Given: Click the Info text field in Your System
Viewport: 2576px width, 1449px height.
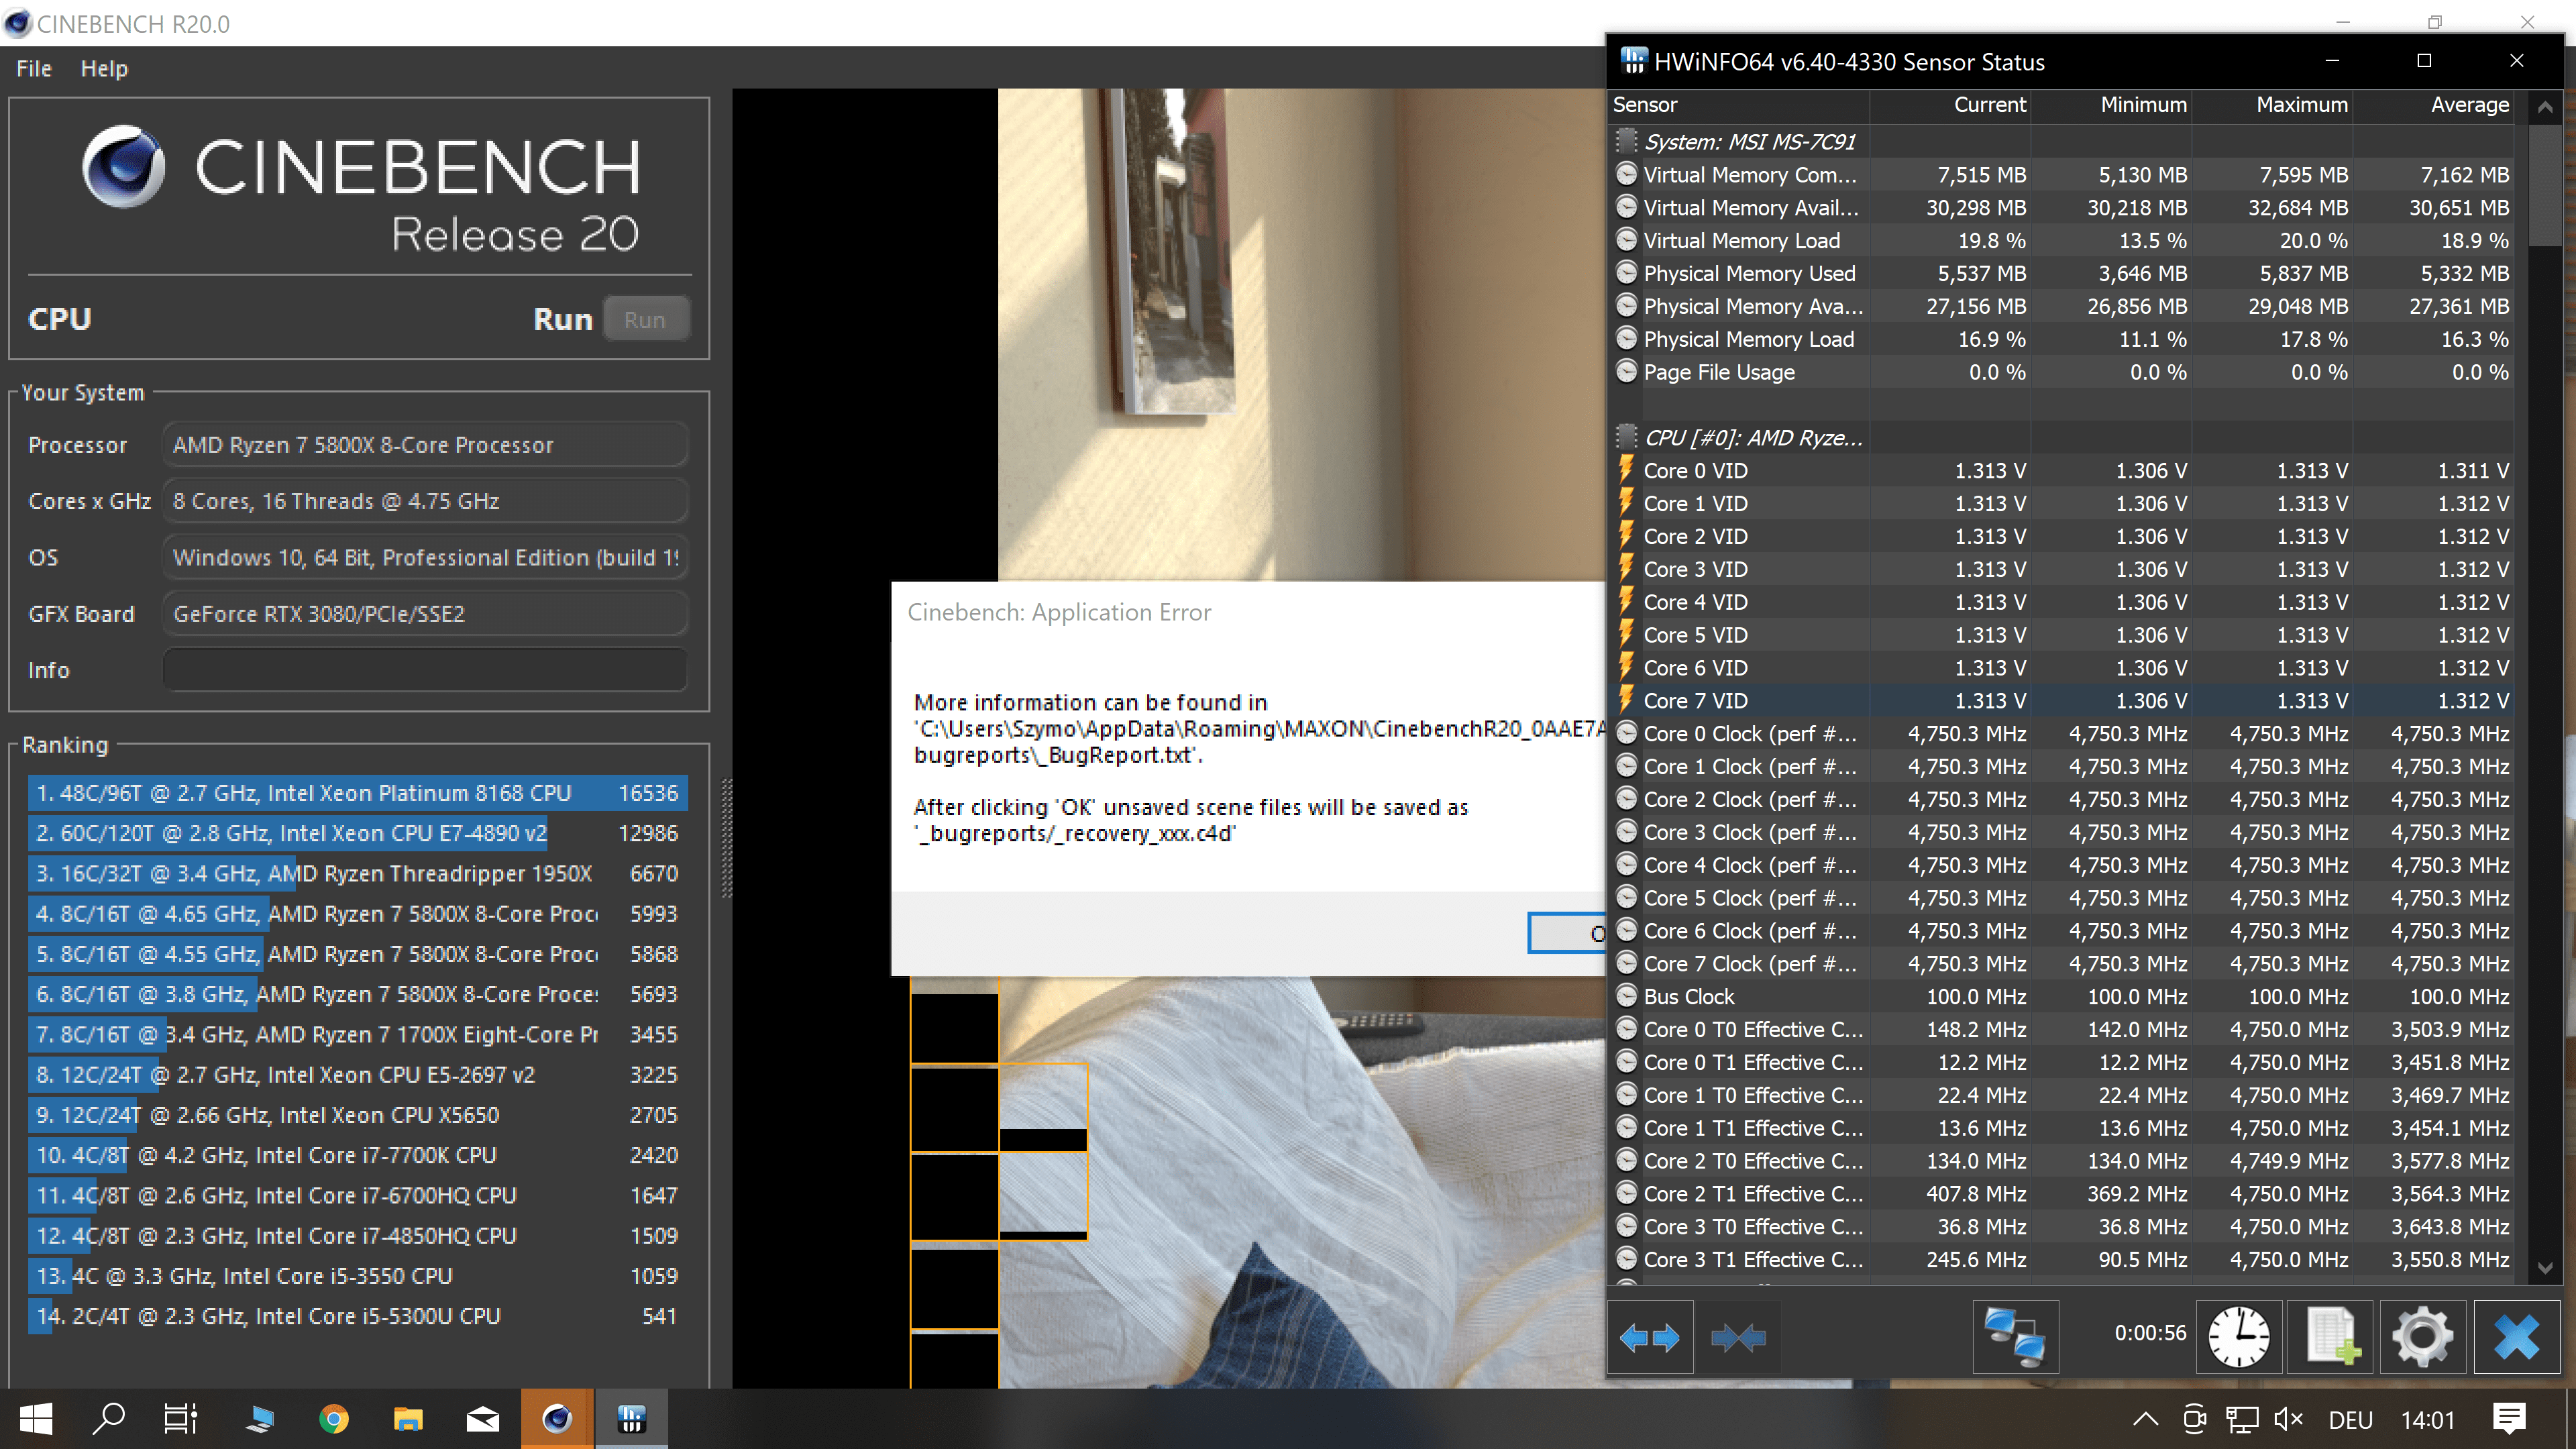Looking at the screenshot, I should click(425, 670).
